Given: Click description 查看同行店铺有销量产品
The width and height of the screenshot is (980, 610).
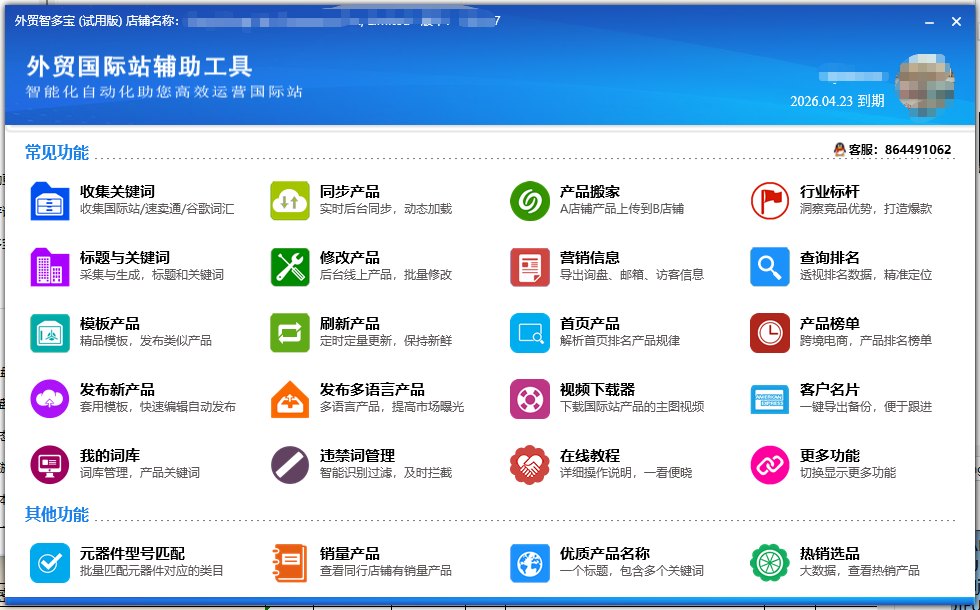Looking at the screenshot, I should pos(386,571).
